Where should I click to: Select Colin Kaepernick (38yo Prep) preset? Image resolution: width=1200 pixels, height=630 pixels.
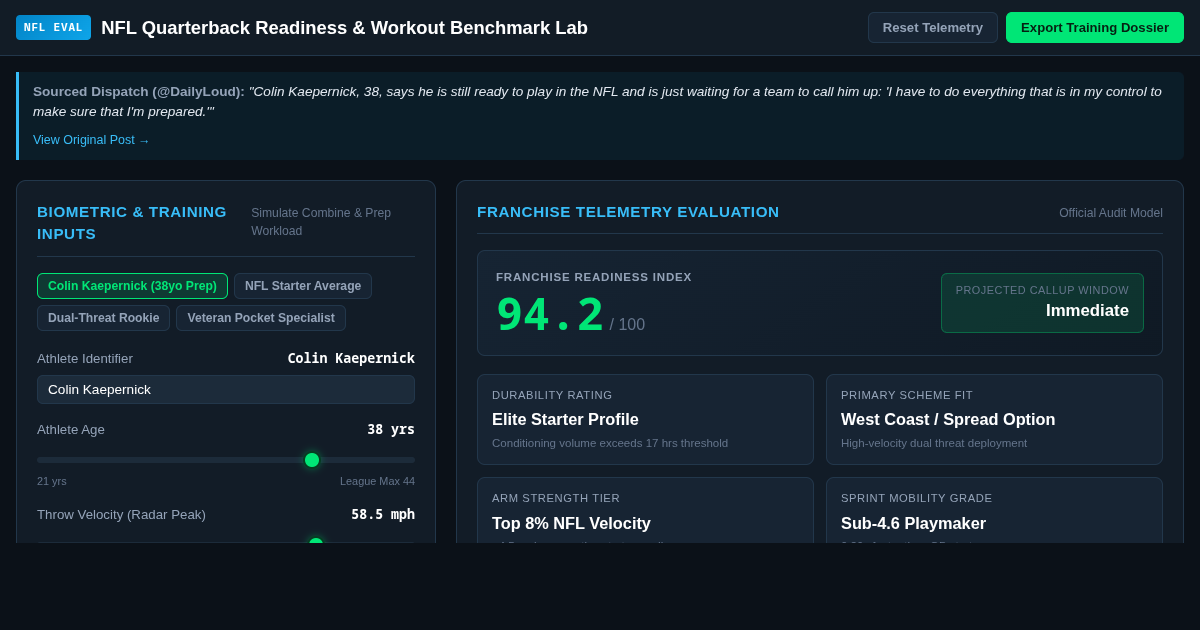[132, 286]
